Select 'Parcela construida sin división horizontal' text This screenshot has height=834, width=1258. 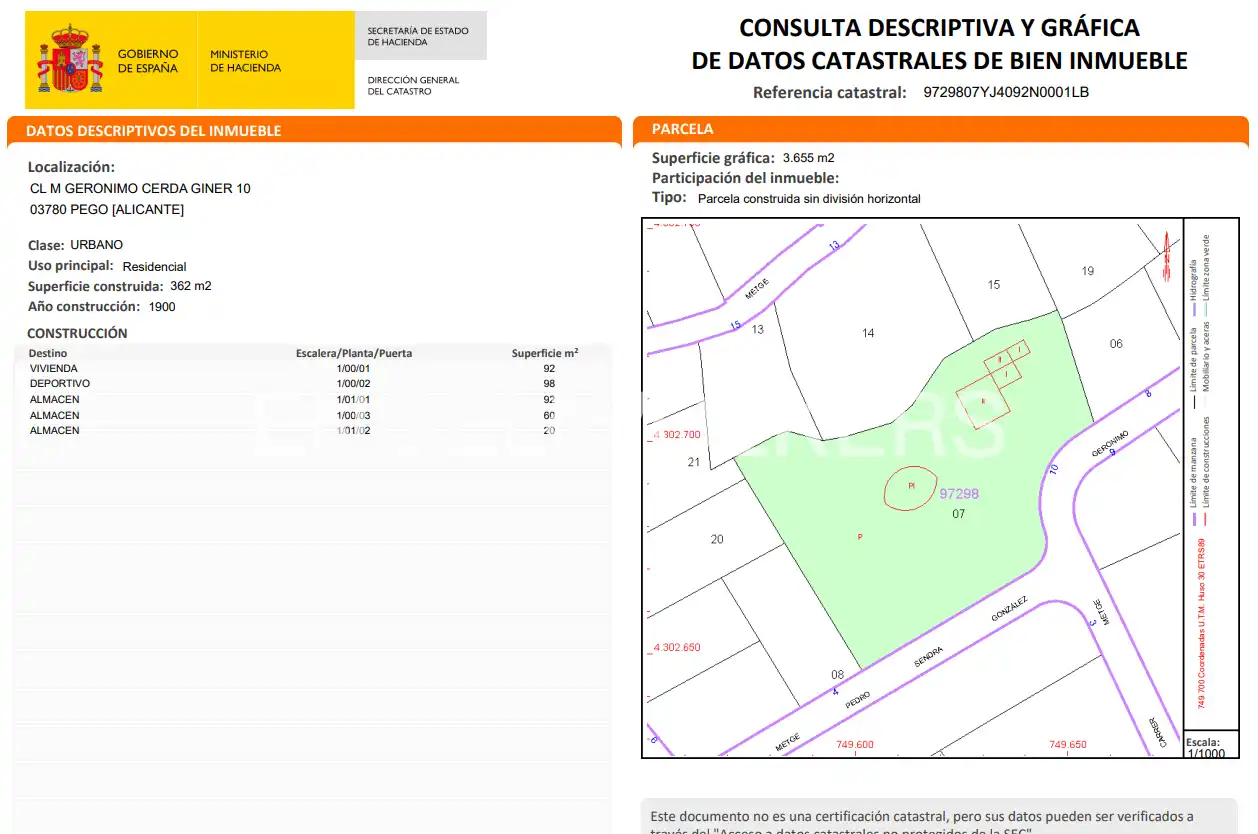(x=809, y=199)
